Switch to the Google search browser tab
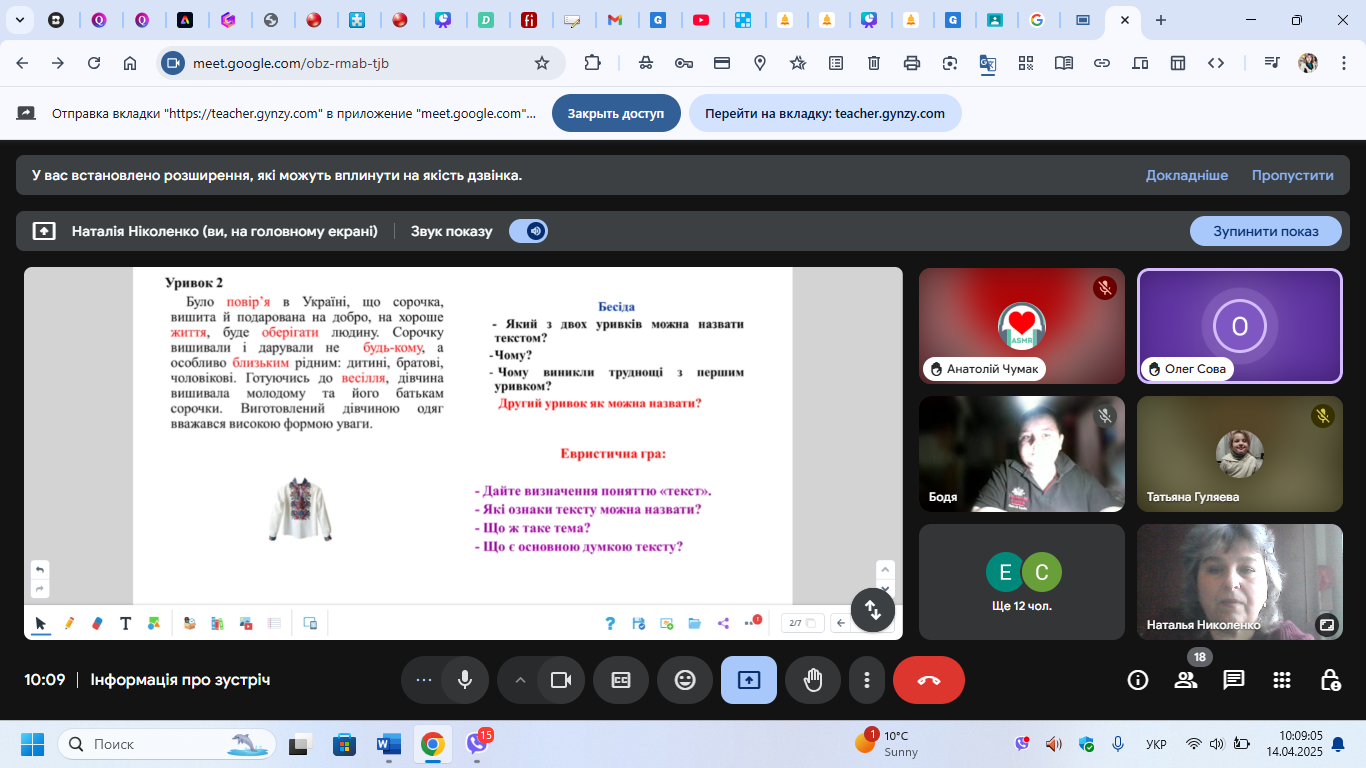This screenshot has height=768, width=1366. click(x=1037, y=20)
